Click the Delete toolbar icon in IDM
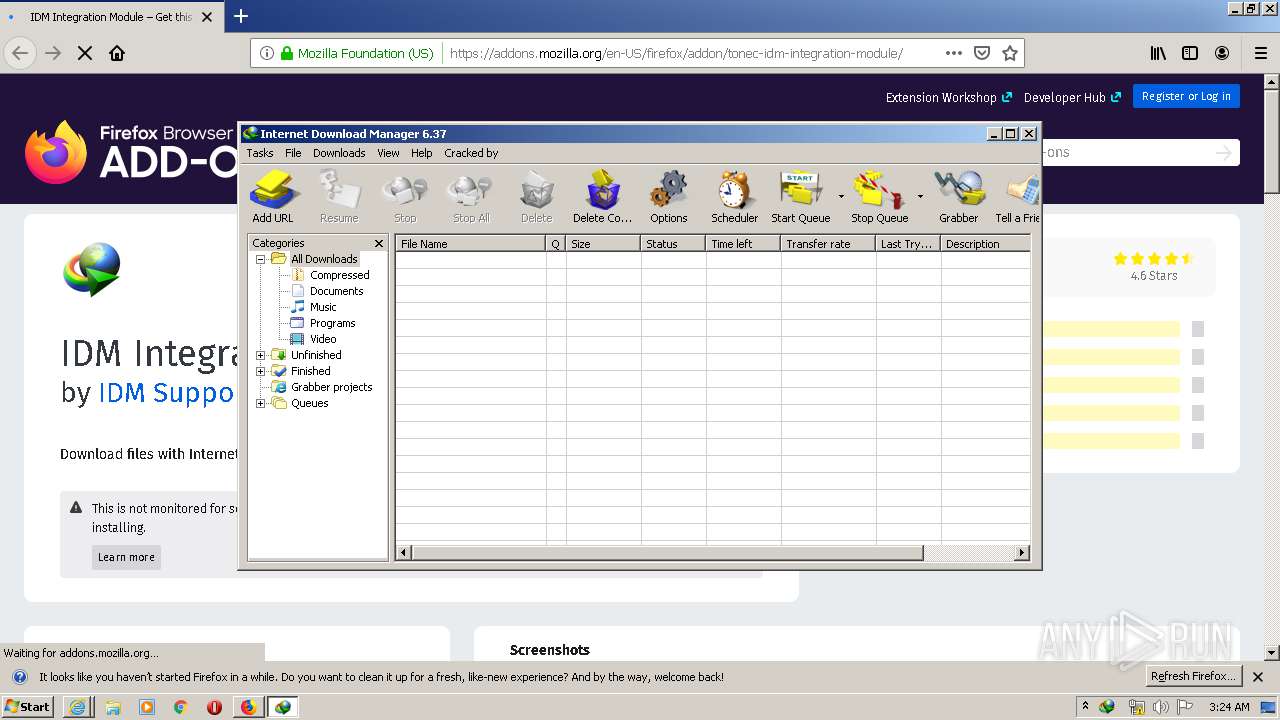The height and width of the screenshot is (720, 1280). pyautogui.click(x=536, y=196)
